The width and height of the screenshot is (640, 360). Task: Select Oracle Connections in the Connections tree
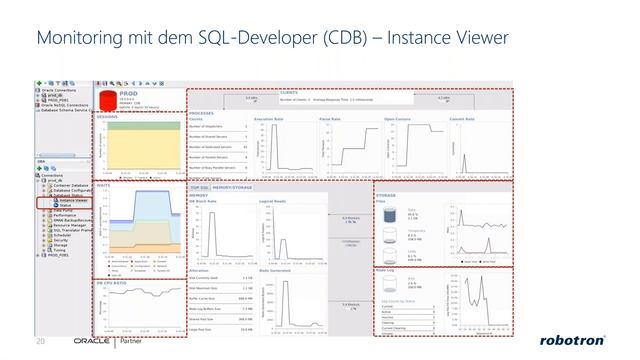pos(59,90)
